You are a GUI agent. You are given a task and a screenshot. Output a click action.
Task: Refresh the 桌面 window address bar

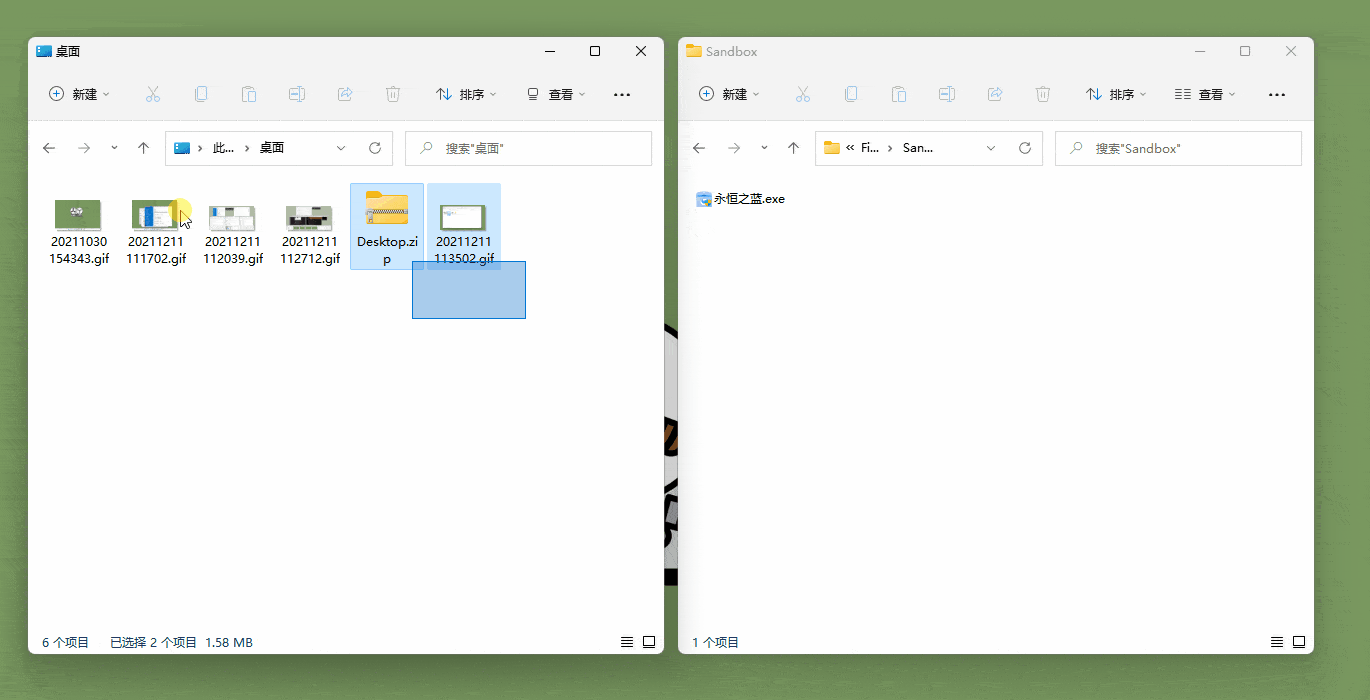tap(375, 148)
